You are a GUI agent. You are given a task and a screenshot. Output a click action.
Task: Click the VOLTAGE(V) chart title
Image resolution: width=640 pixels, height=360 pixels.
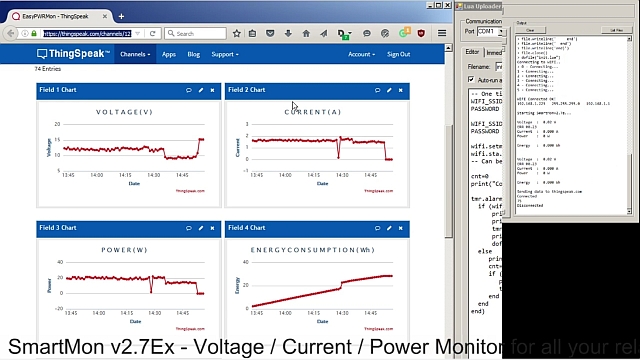pyautogui.click(x=124, y=112)
